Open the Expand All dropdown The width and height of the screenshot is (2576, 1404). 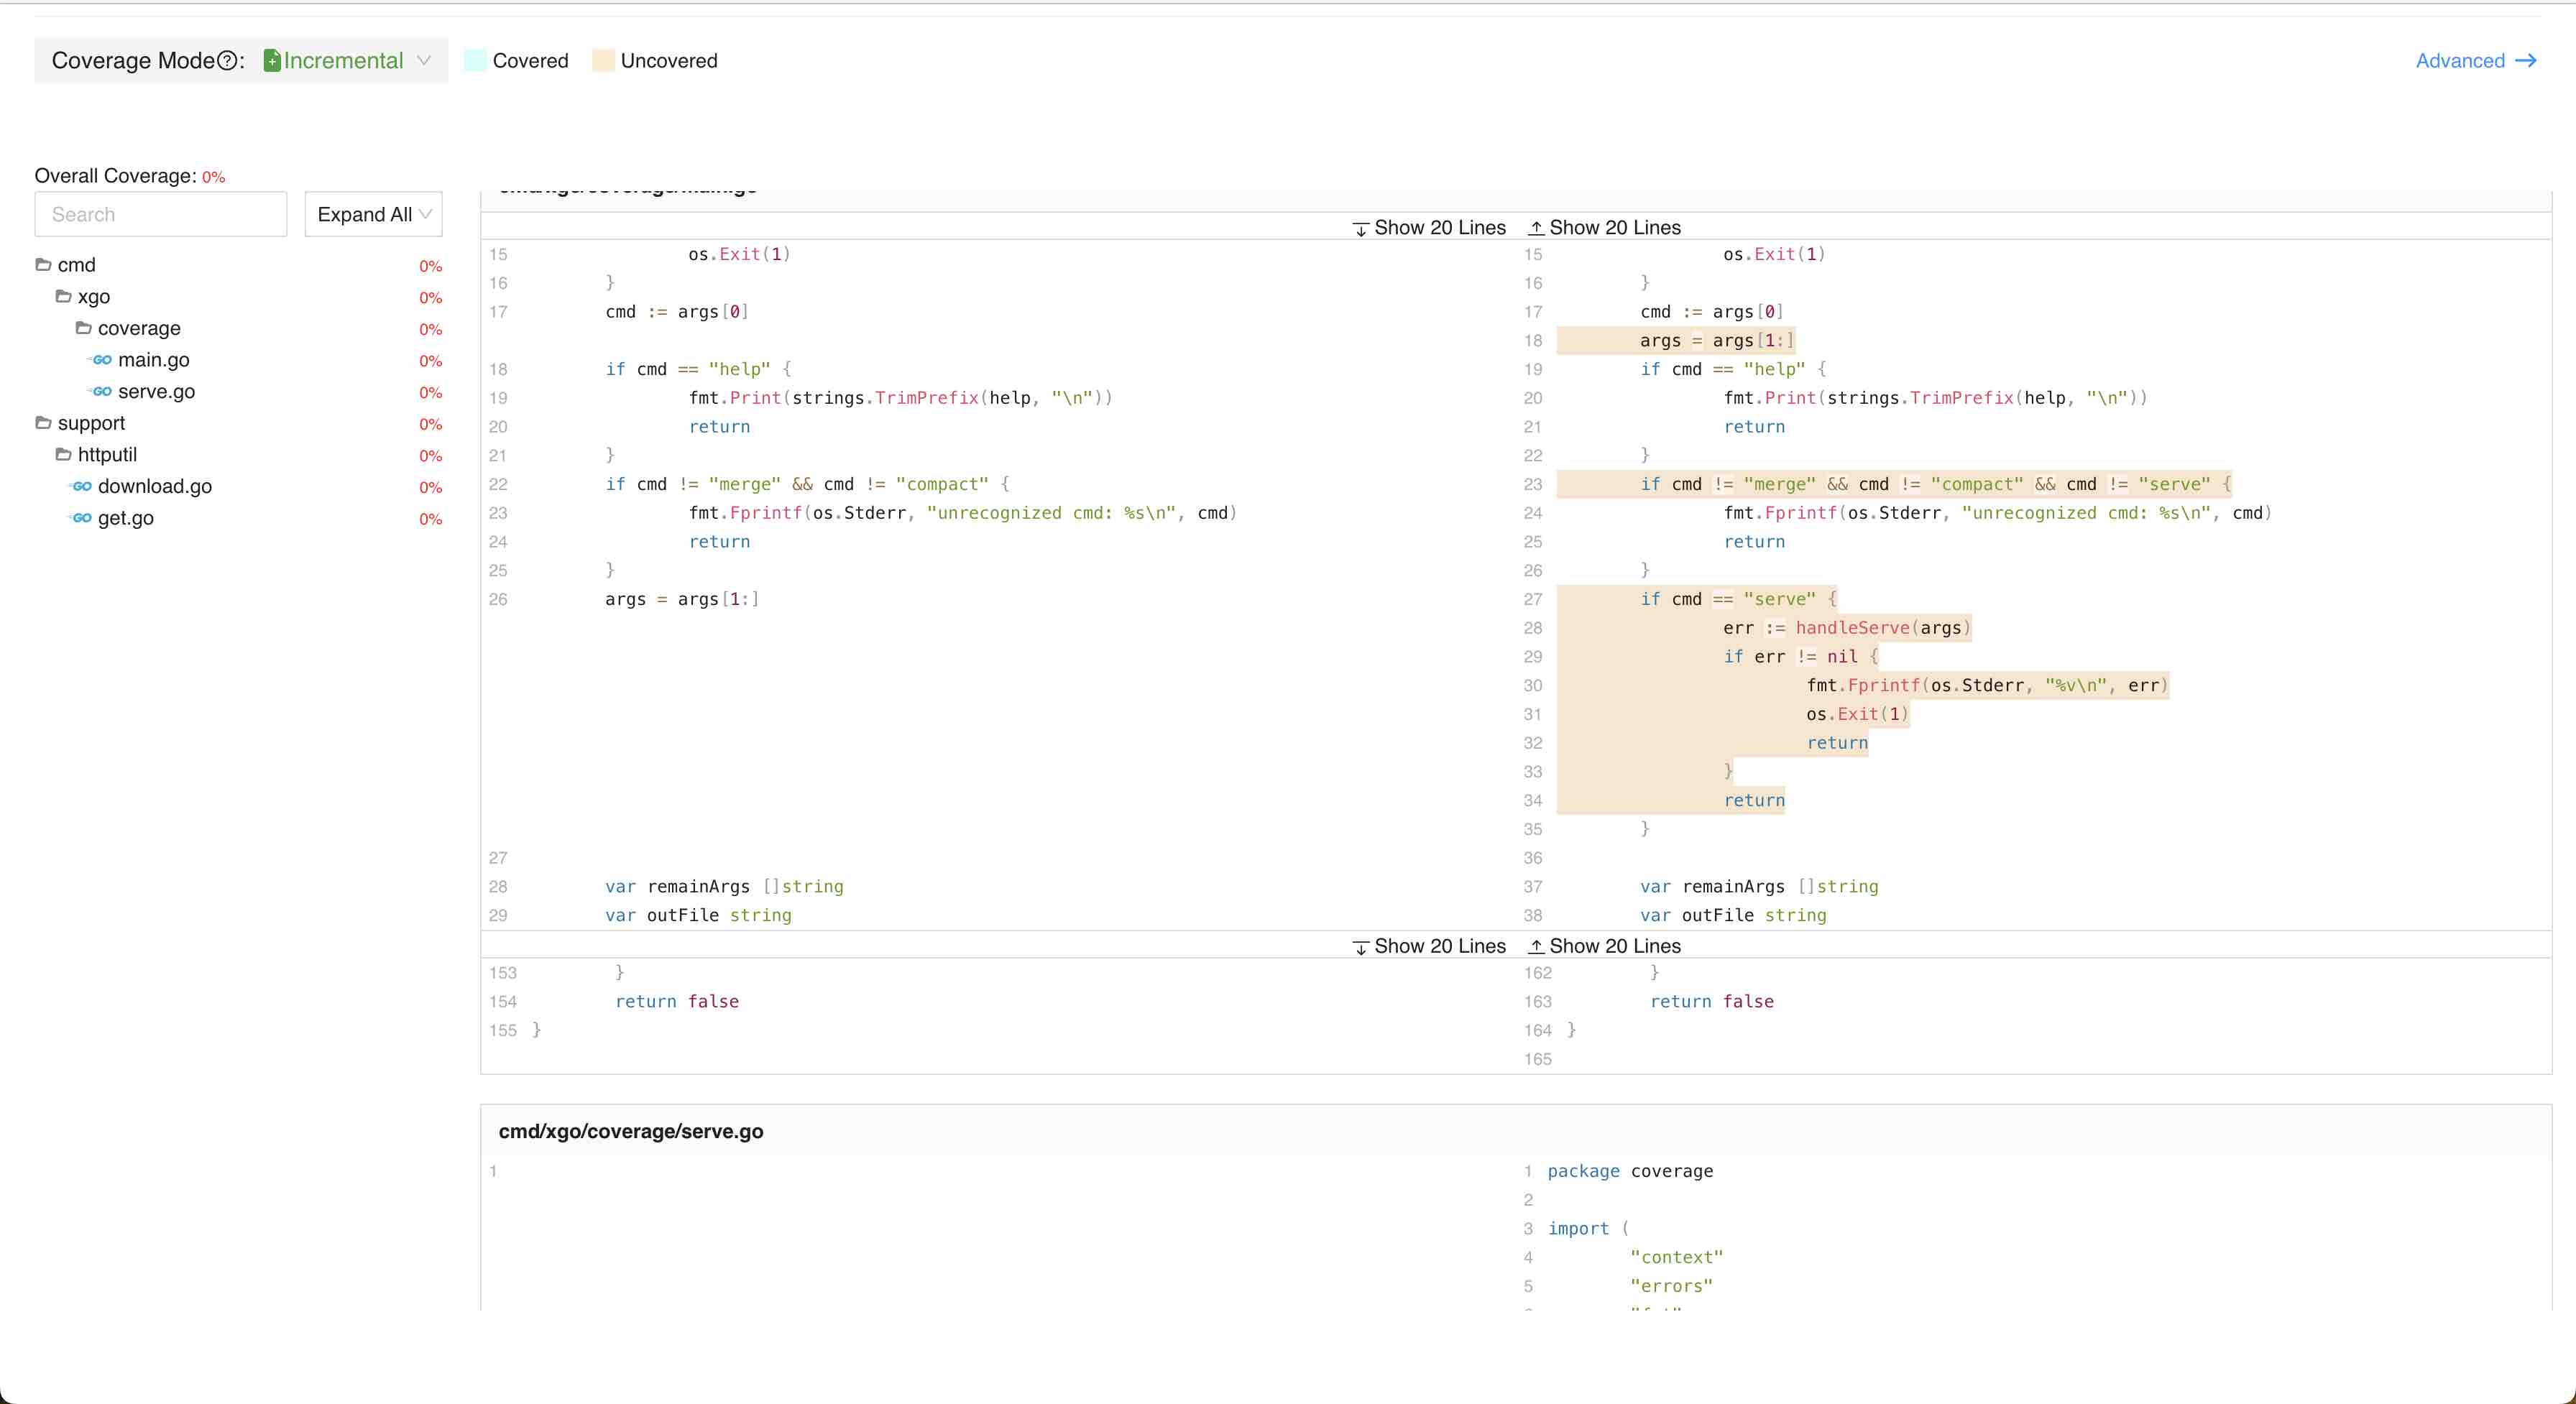tap(373, 215)
